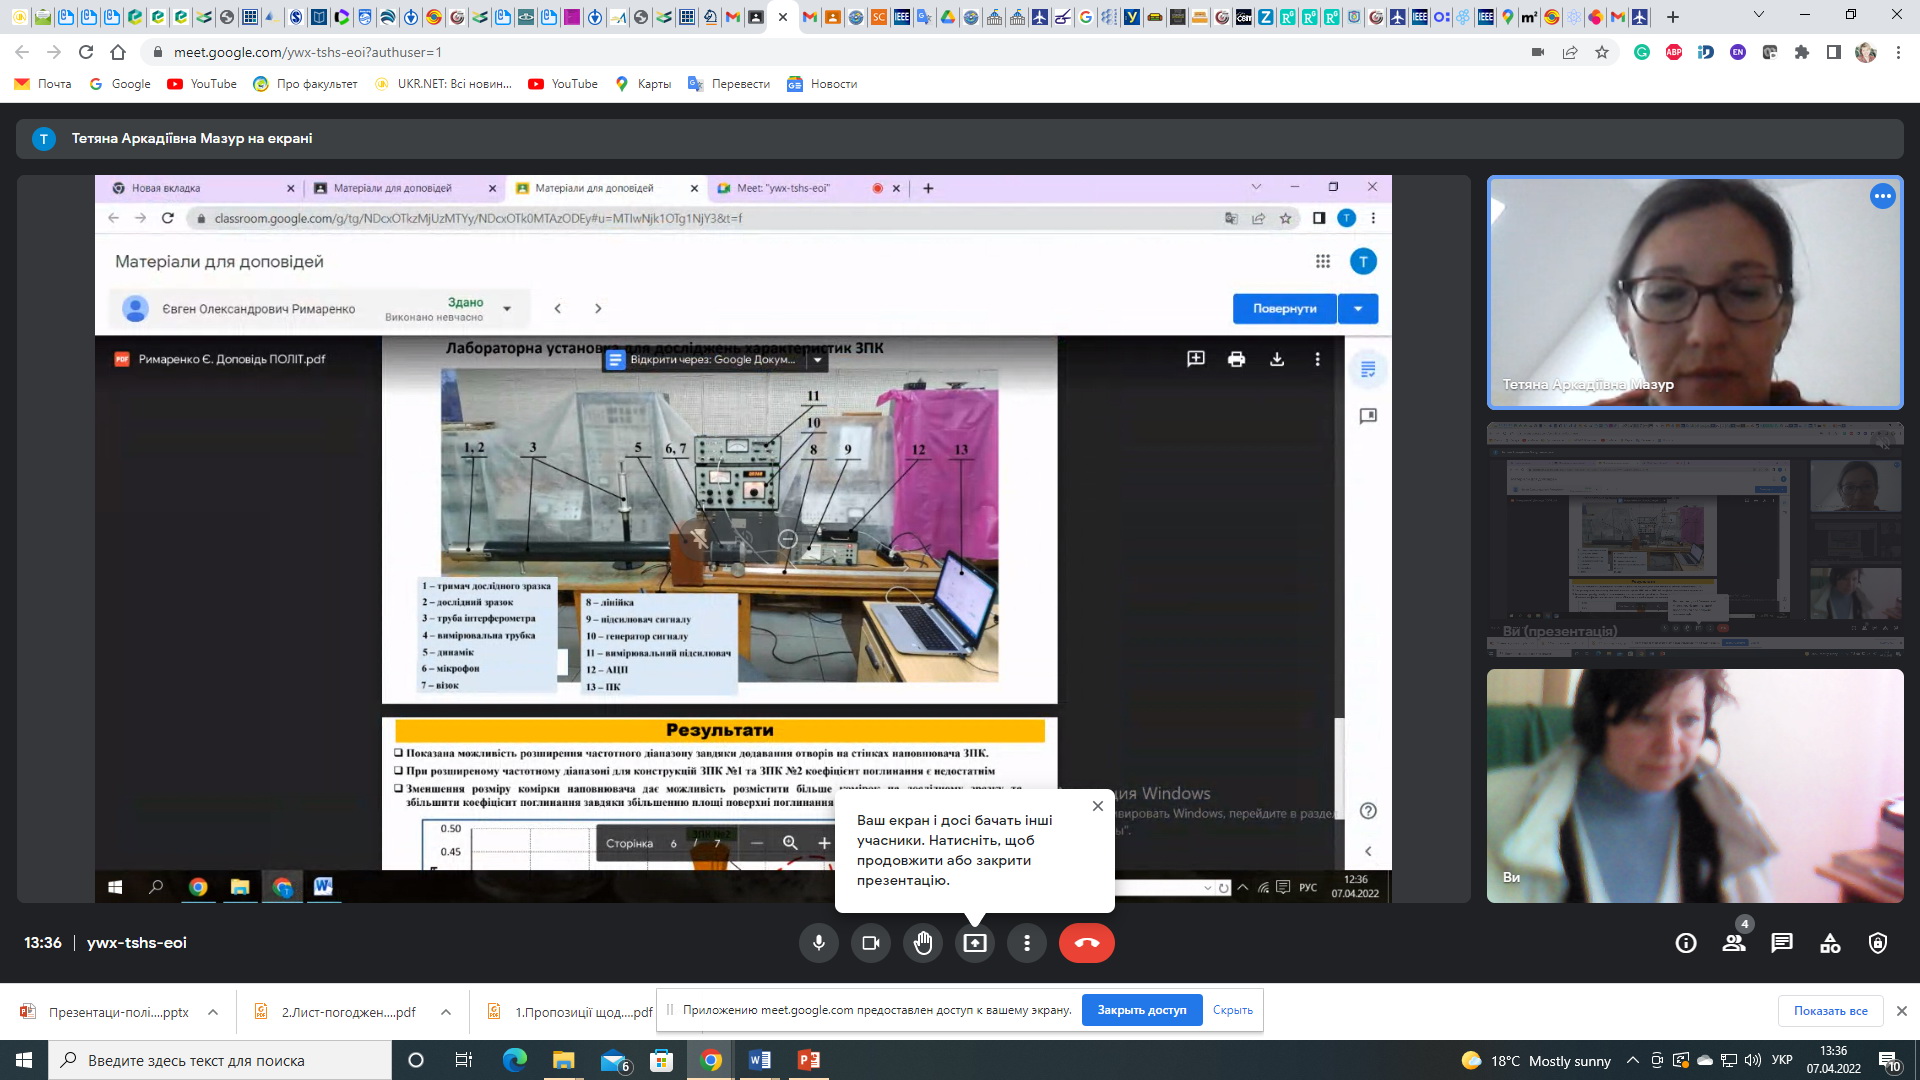The image size is (1920, 1080).
Task: Expand Презентаци-полі pptx download options
Action: click(213, 1012)
